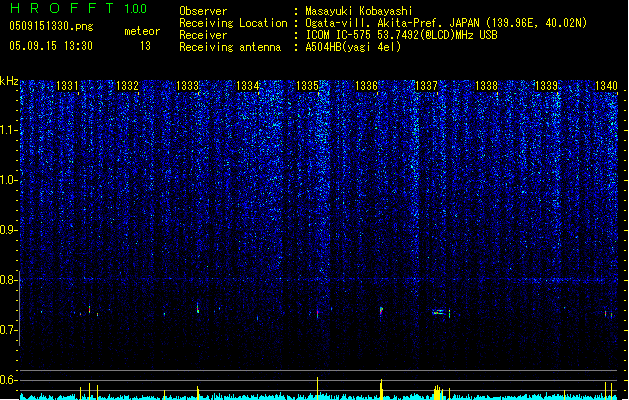The width and height of the screenshot is (629, 400).
Task: Click the version number 1.00
Action: click(x=136, y=9)
